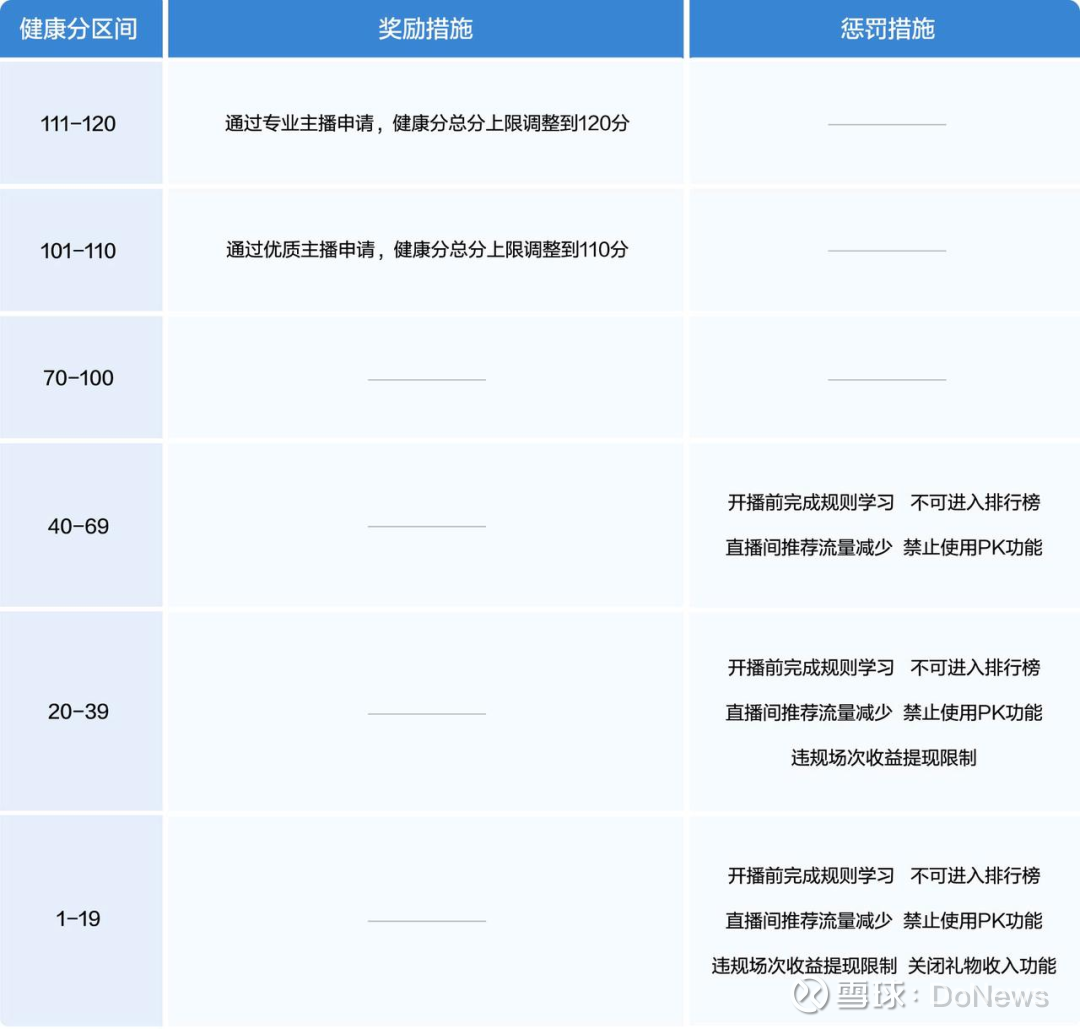Select the 101-110 score range cell
1080x1029 pixels.
(79, 249)
